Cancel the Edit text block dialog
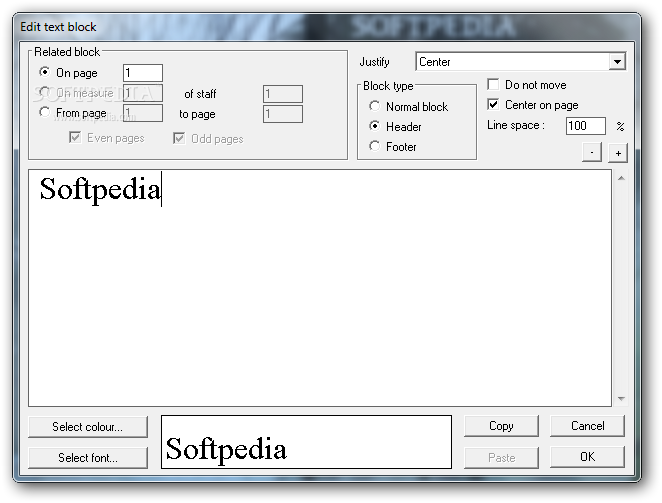 (x=587, y=426)
